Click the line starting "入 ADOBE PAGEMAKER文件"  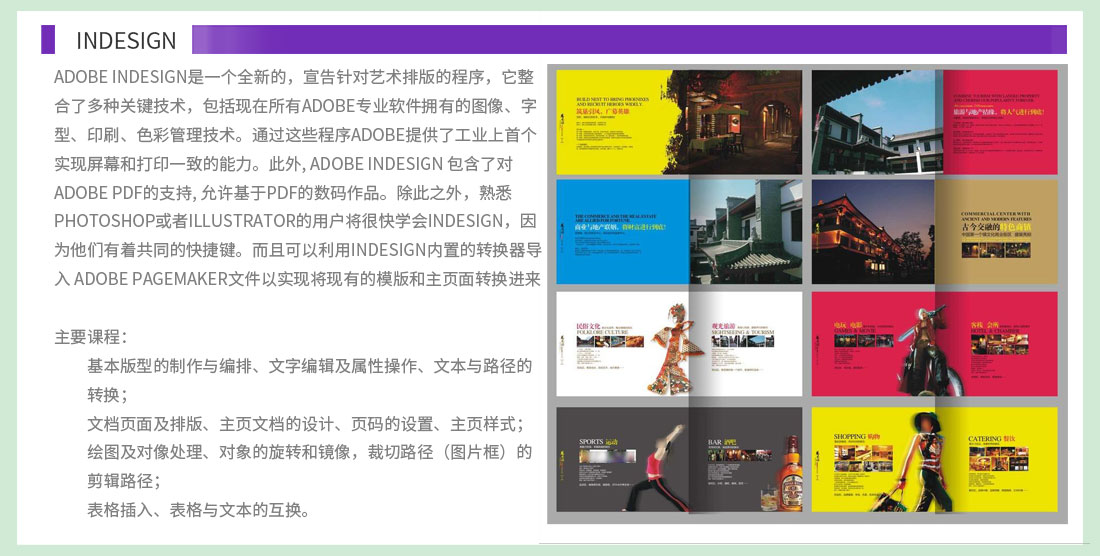(x=297, y=278)
